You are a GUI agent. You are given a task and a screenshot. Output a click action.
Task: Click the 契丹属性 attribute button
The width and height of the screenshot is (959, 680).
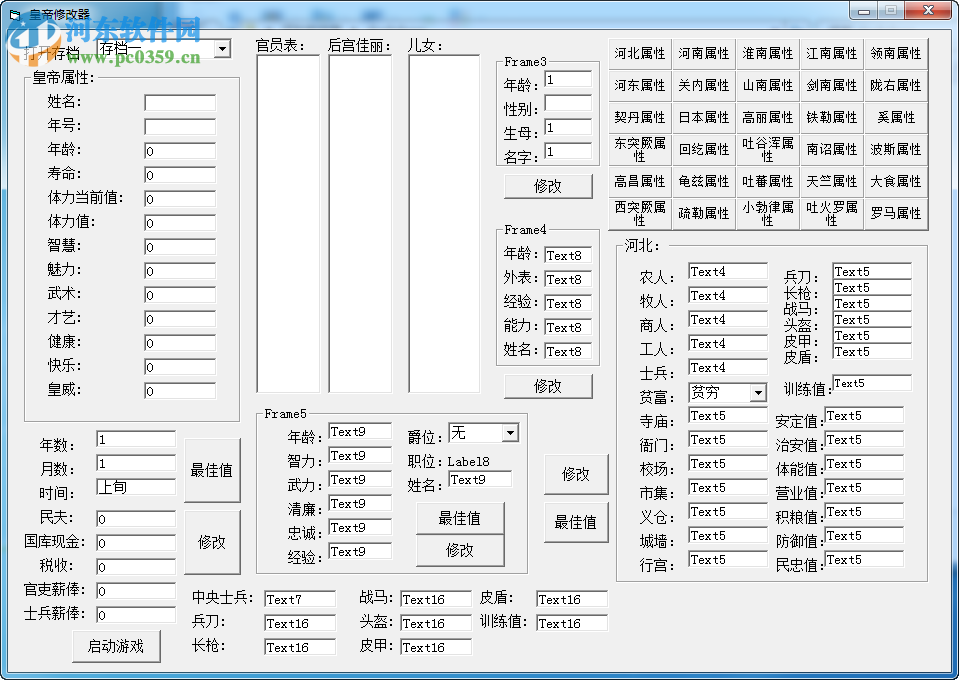639,117
